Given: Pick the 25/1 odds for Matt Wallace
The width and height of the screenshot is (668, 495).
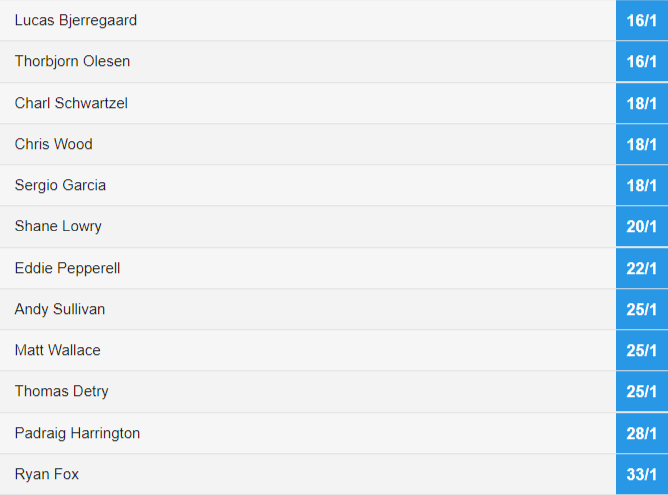Looking at the screenshot, I should tap(642, 350).
